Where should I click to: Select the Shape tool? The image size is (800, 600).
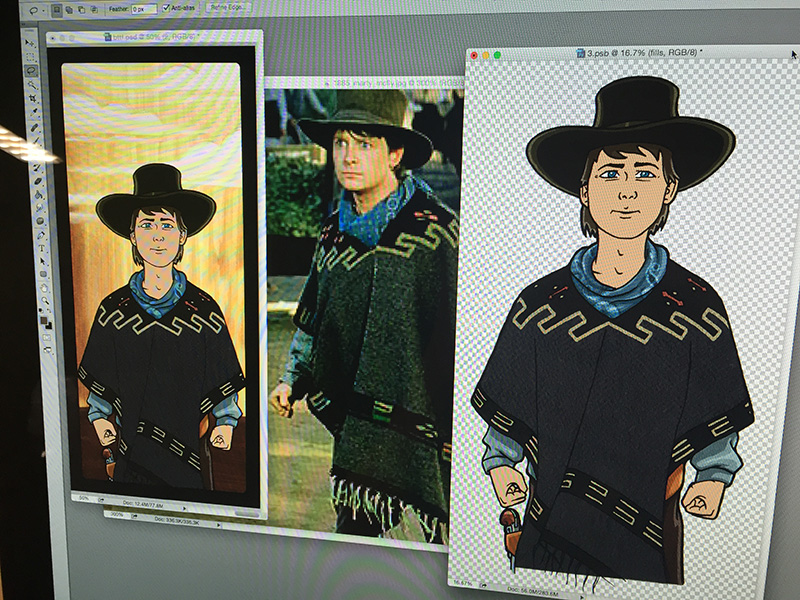(x=43, y=274)
